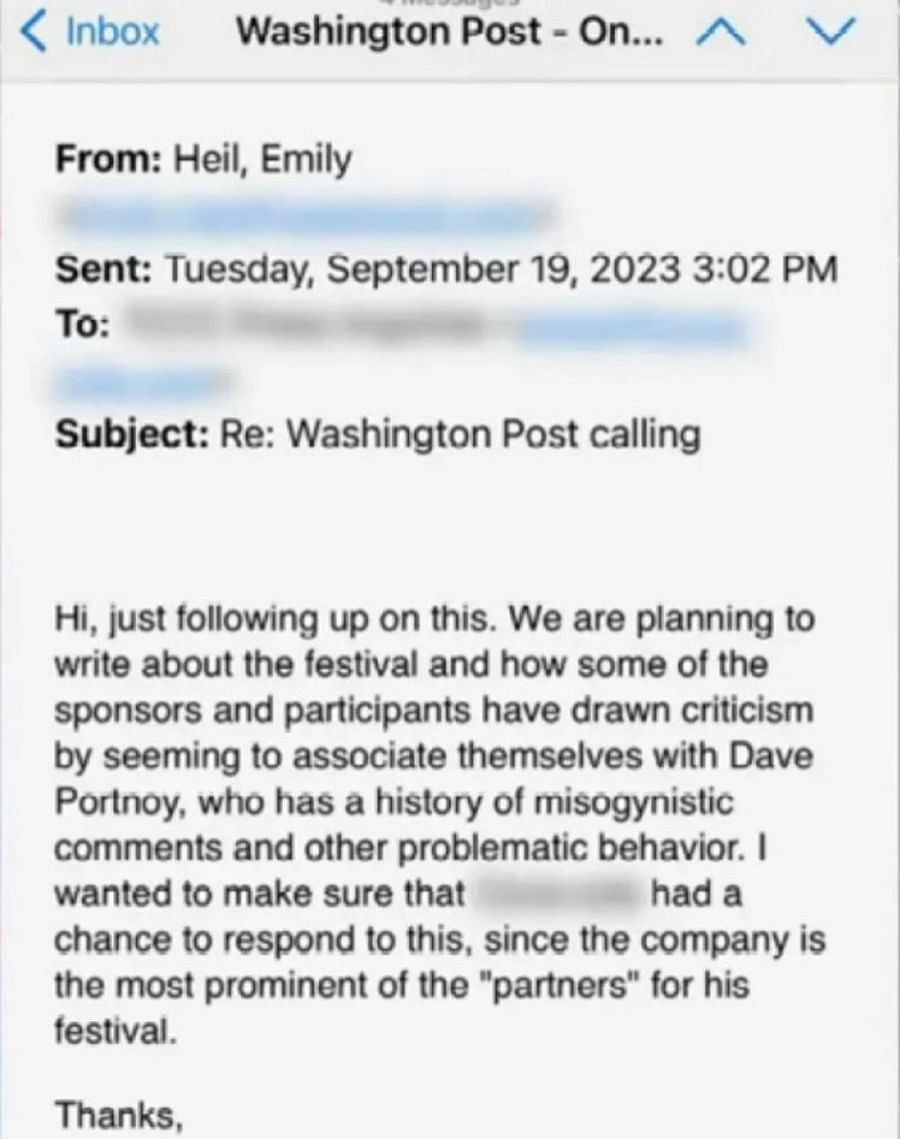Jump to next message with down arrow
This screenshot has height=1139, width=900.
point(833,31)
